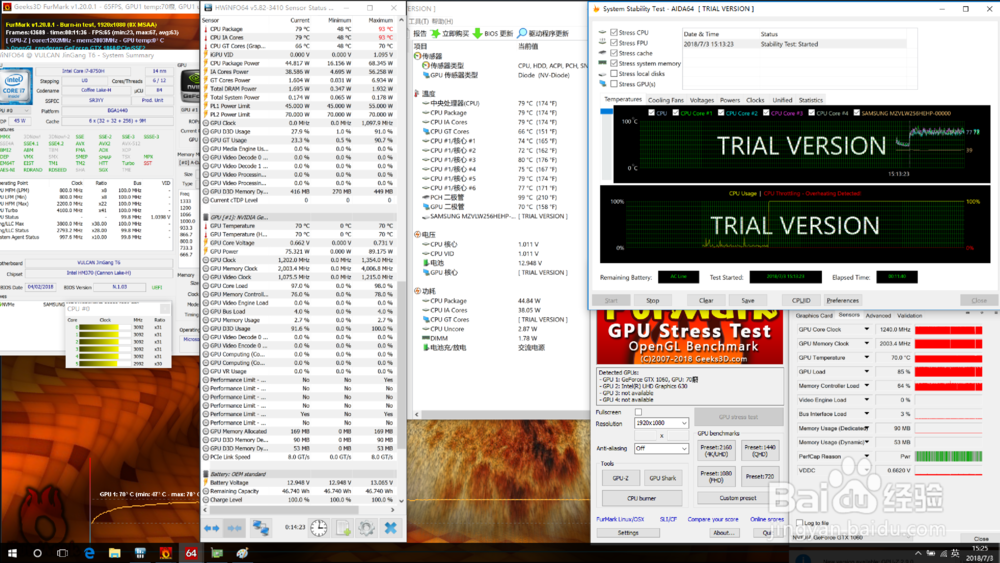The height and width of the screenshot is (563, 1000).
Task: Switch to FurMark taskbar icon
Action: pos(165,553)
